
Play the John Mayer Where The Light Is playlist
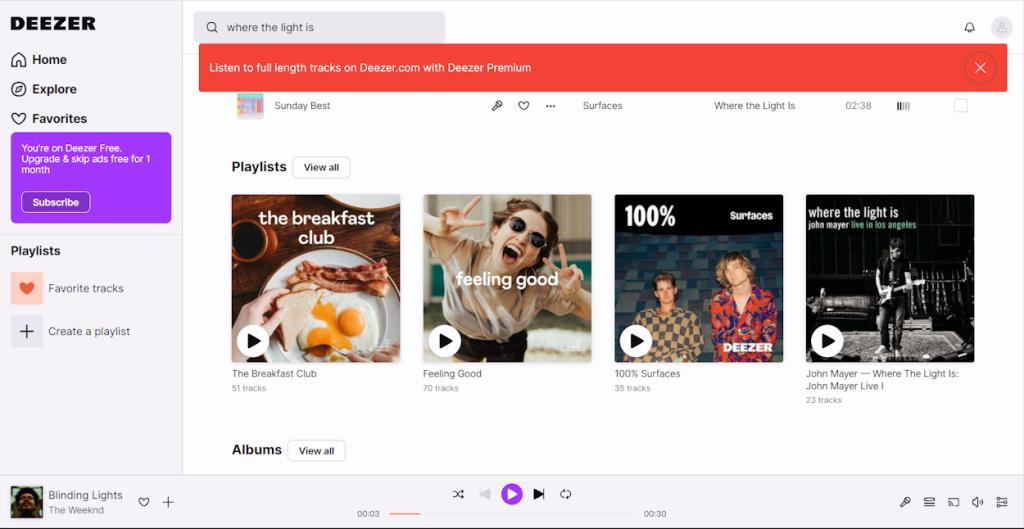[827, 341]
